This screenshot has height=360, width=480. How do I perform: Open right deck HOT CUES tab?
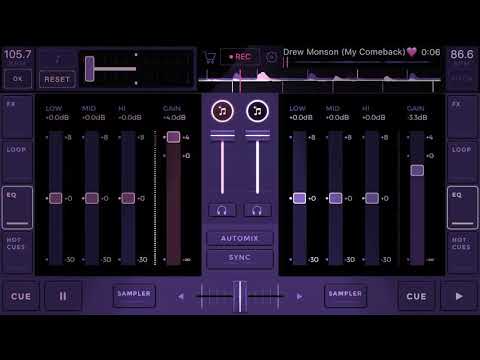pos(462,252)
